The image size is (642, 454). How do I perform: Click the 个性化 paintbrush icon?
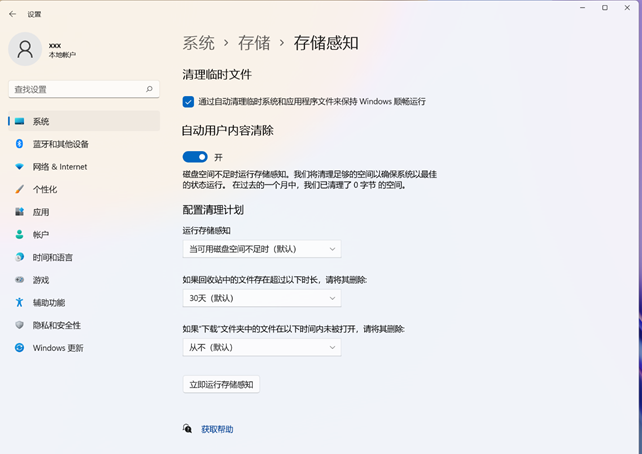[x=19, y=189]
